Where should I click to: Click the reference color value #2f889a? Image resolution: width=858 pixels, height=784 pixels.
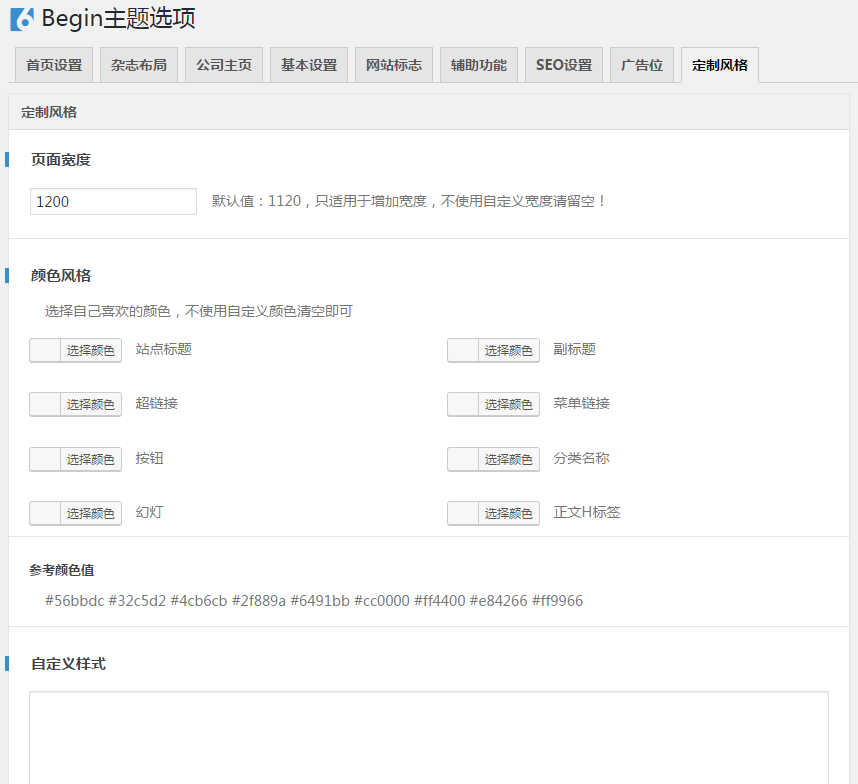point(259,601)
